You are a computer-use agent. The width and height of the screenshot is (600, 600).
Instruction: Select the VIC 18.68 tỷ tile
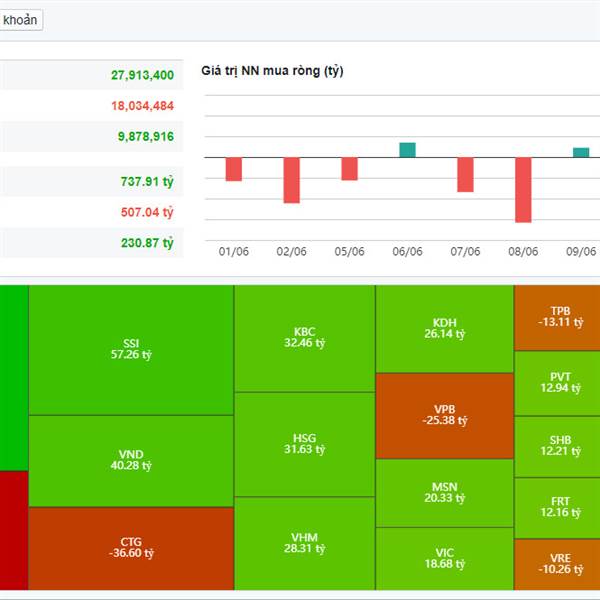point(445,559)
